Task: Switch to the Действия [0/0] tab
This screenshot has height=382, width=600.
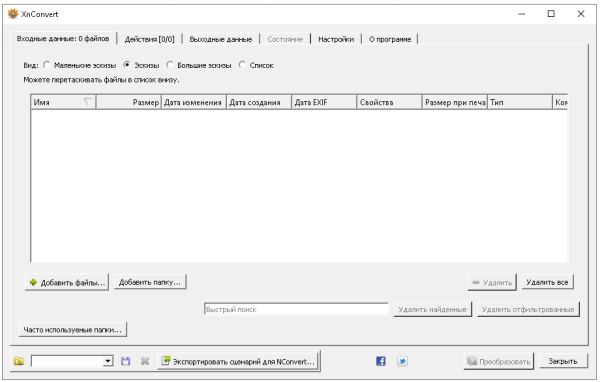Action: click(x=150, y=39)
